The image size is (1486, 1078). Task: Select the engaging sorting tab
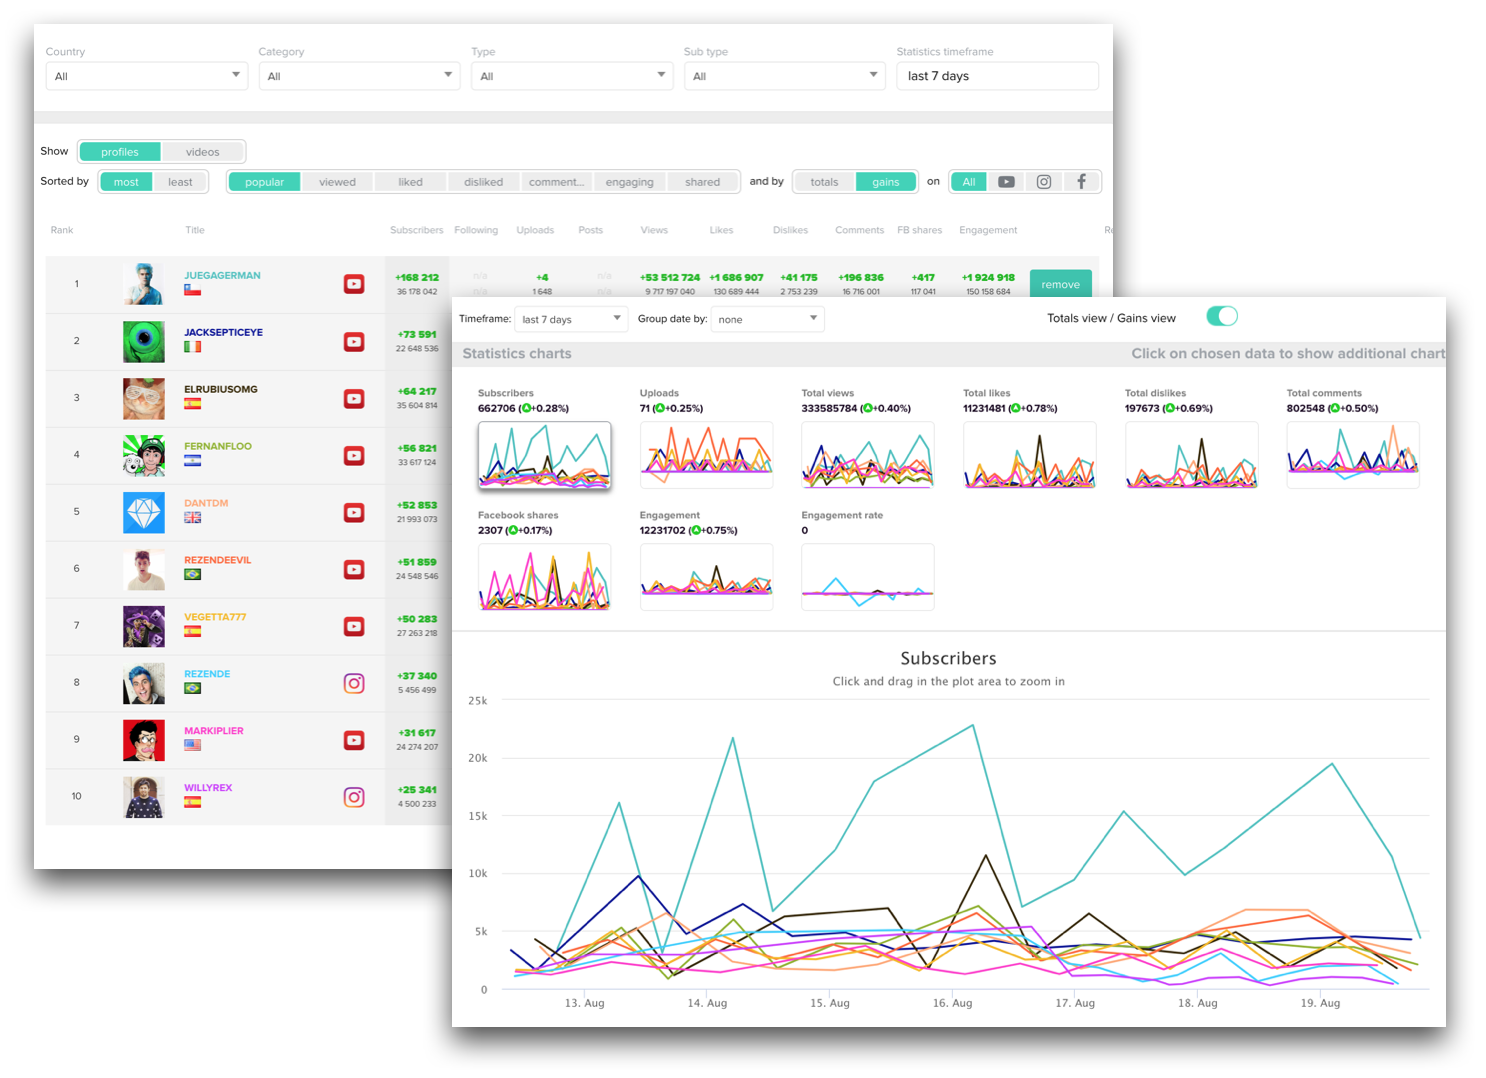point(629,182)
